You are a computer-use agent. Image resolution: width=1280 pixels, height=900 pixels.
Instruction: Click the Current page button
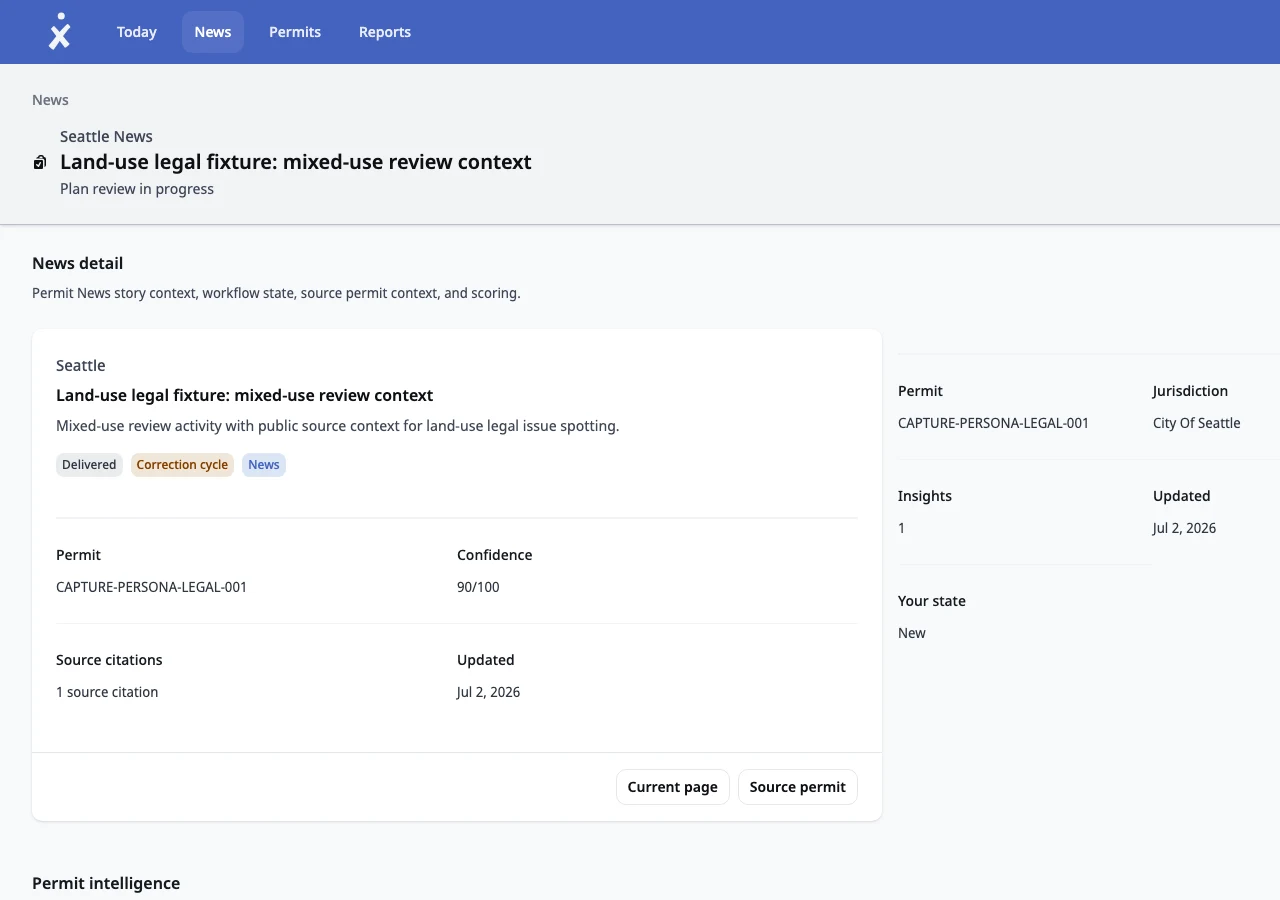673,787
